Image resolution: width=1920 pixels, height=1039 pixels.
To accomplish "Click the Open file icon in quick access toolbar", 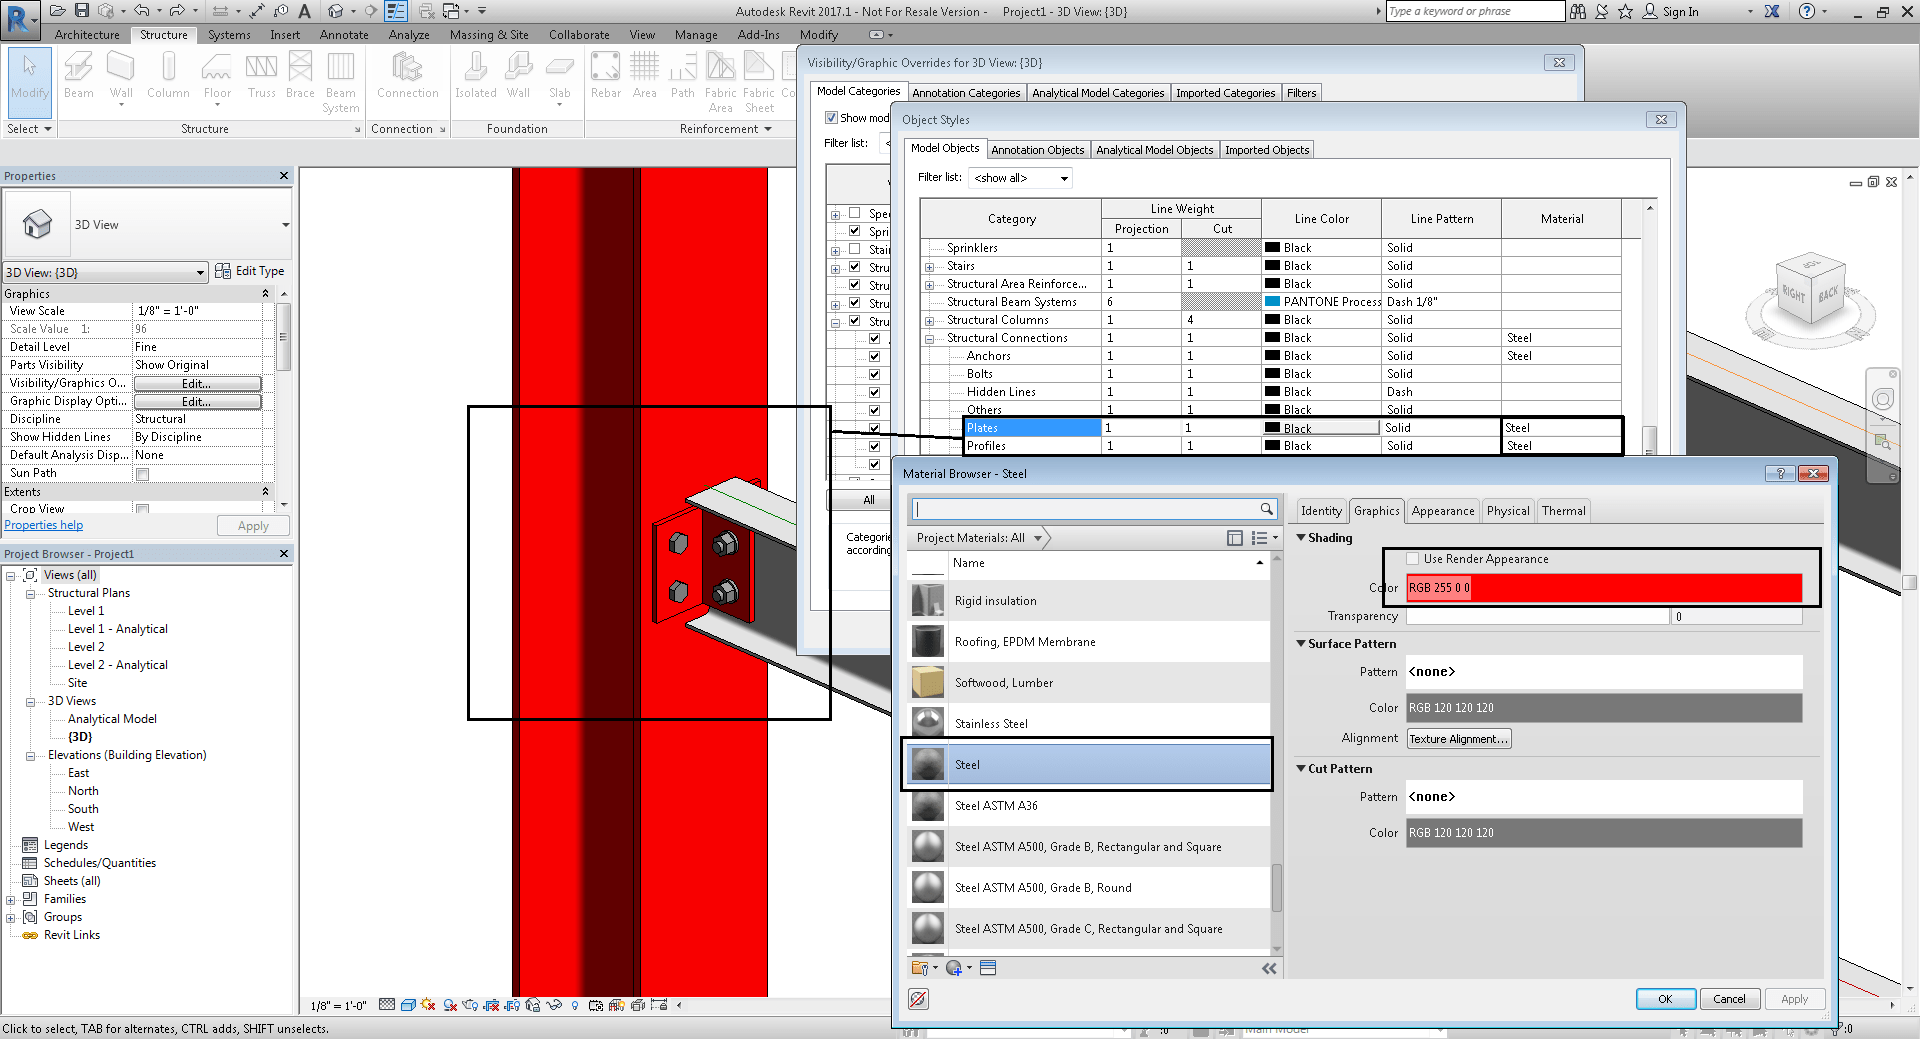I will point(58,11).
